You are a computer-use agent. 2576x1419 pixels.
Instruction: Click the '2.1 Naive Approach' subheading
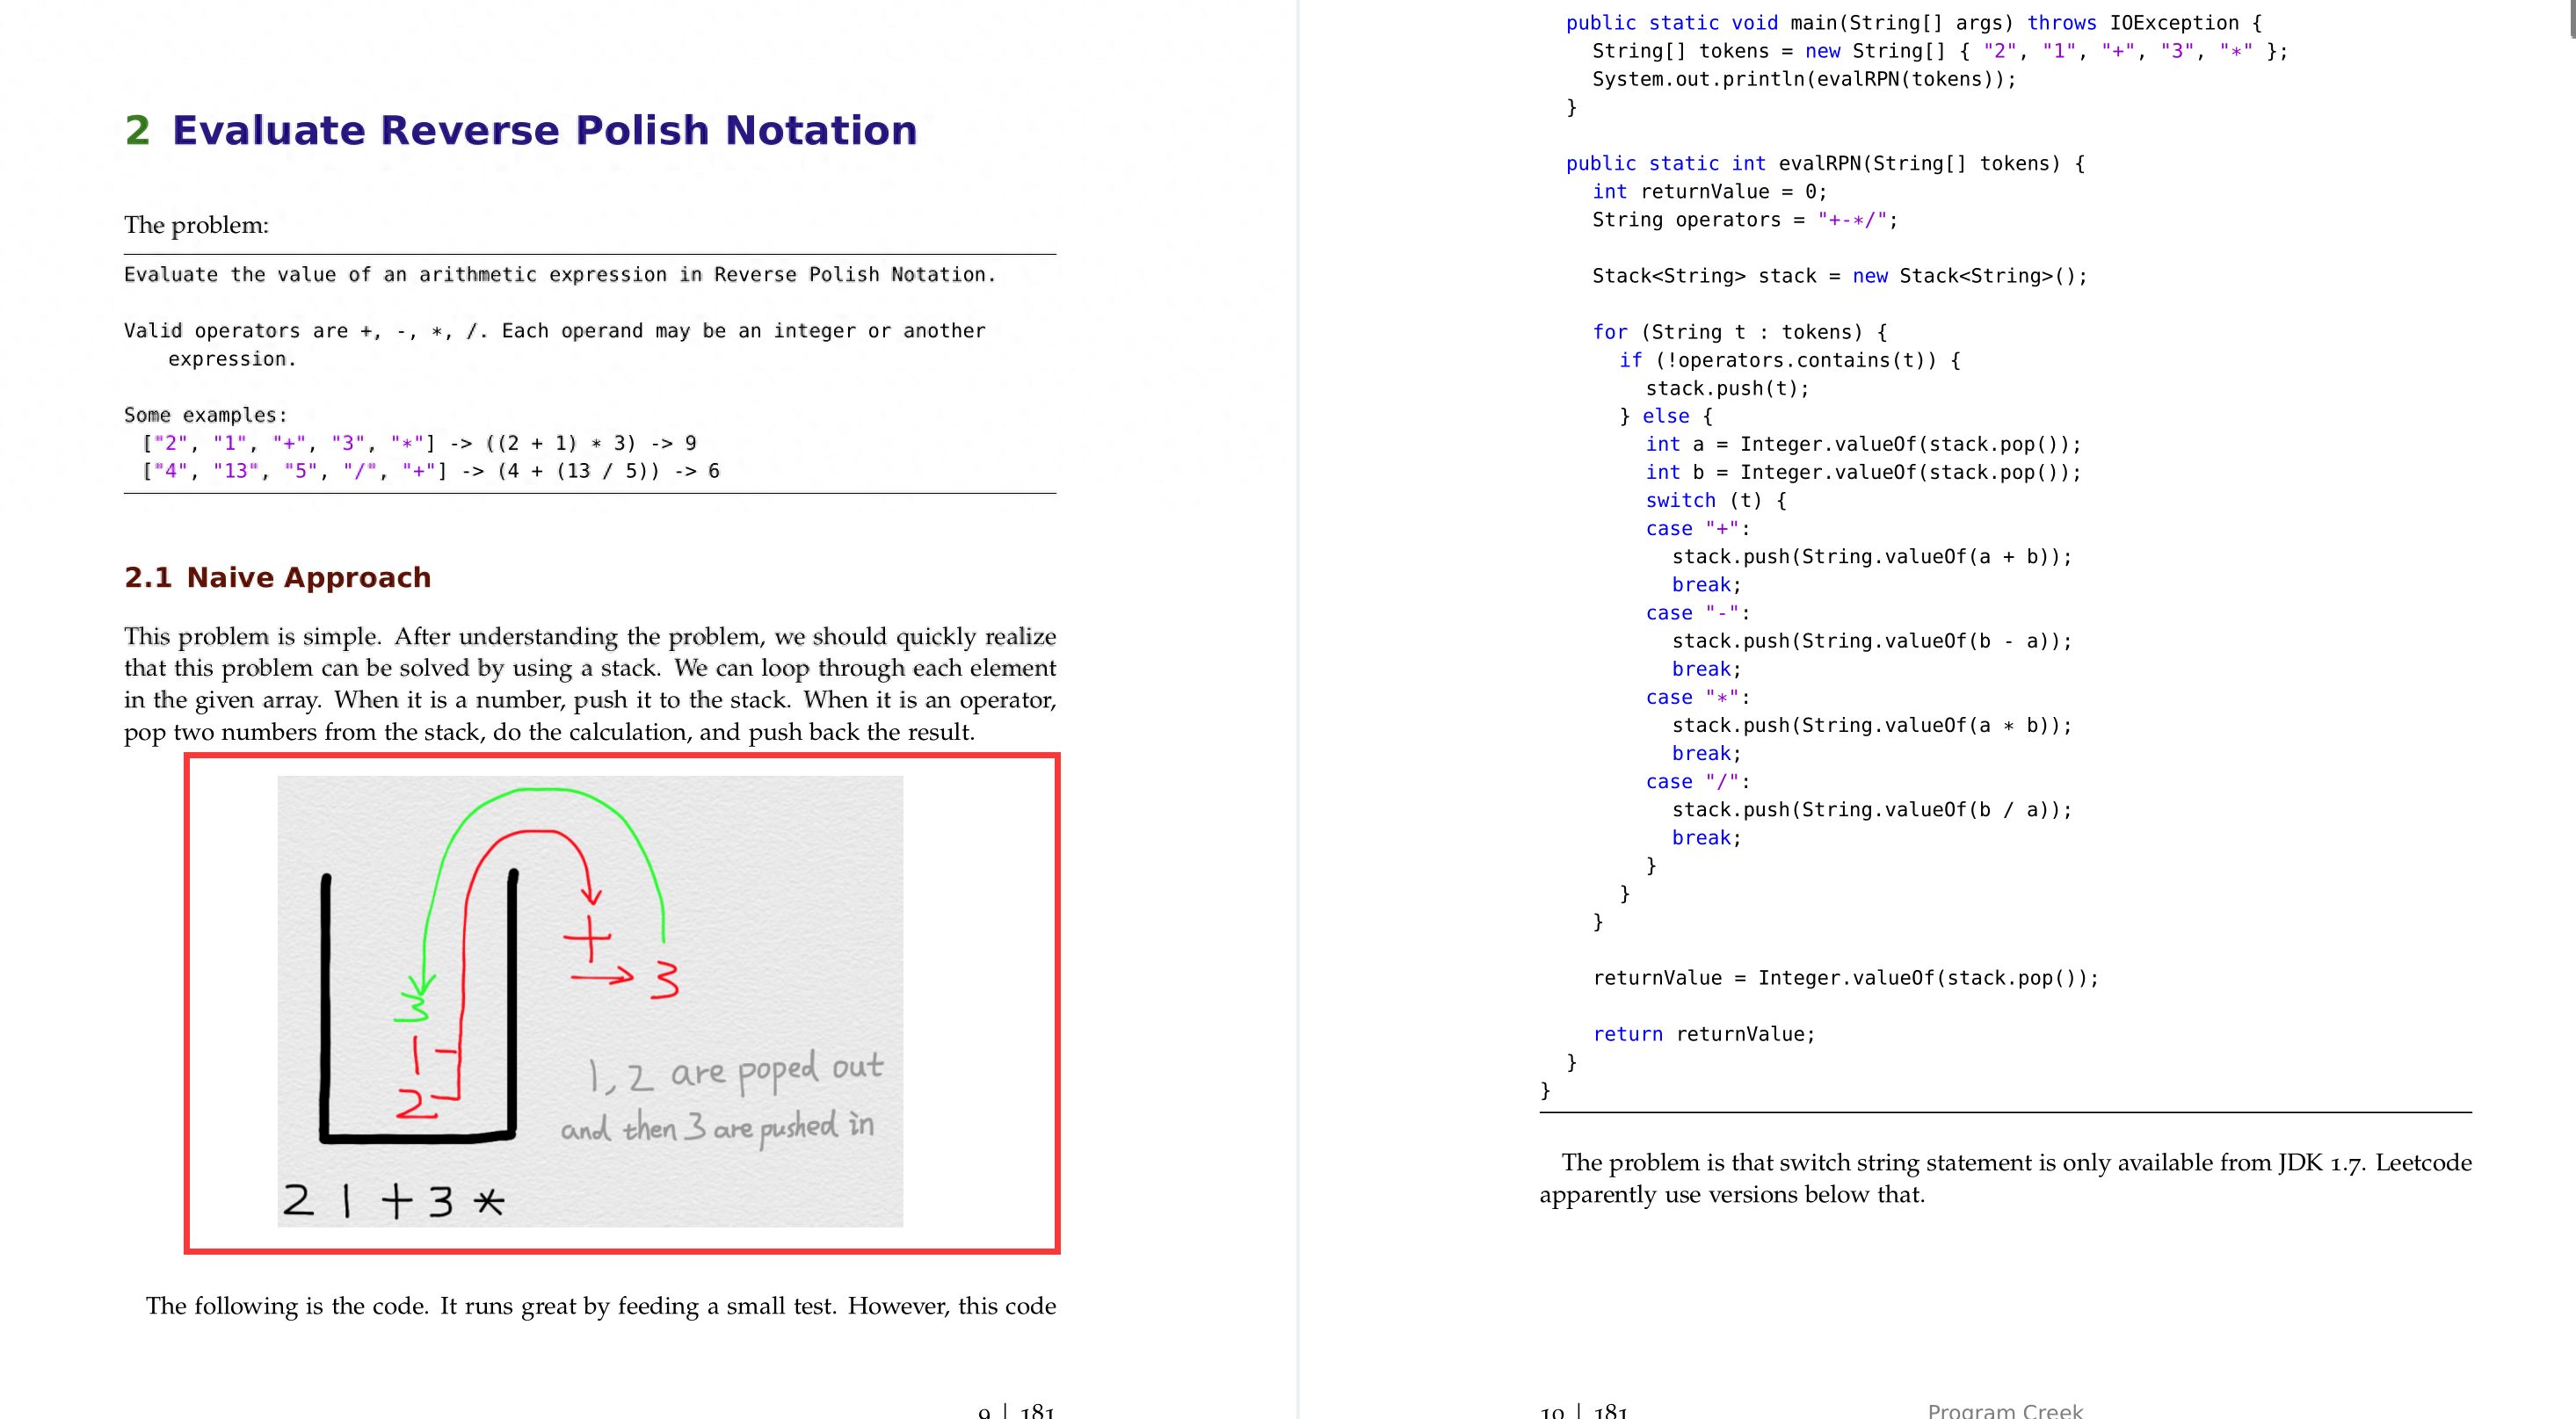point(277,577)
